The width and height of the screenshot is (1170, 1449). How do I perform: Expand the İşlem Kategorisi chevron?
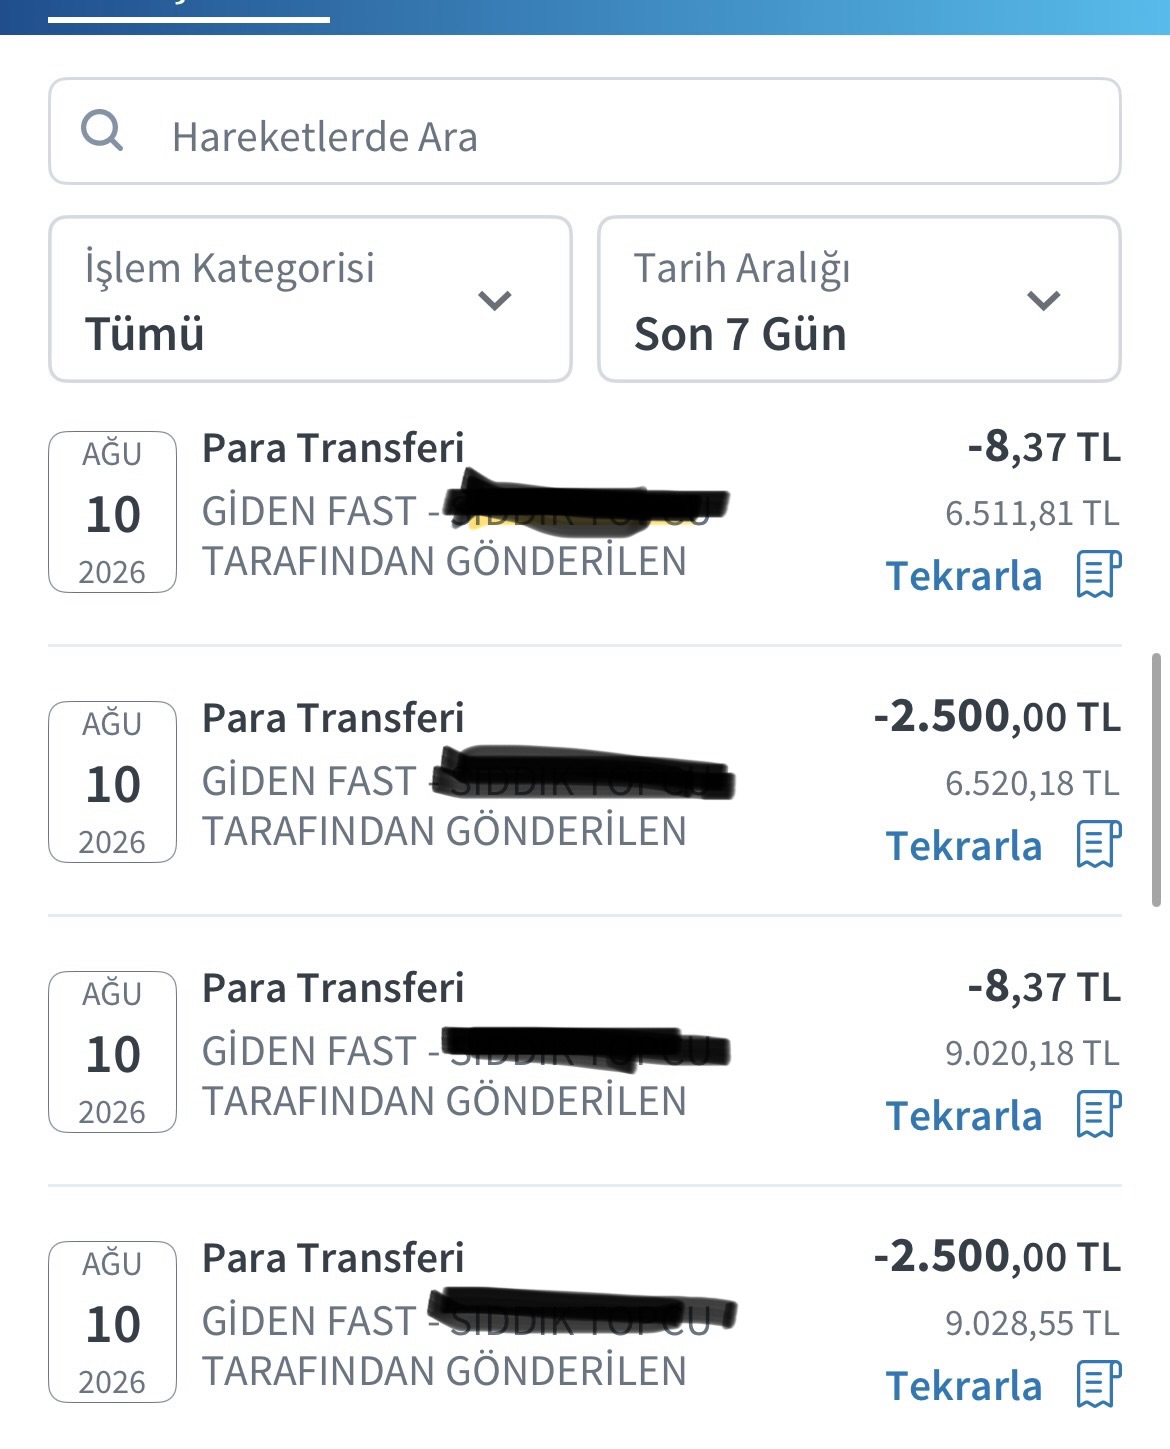coord(495,300)
